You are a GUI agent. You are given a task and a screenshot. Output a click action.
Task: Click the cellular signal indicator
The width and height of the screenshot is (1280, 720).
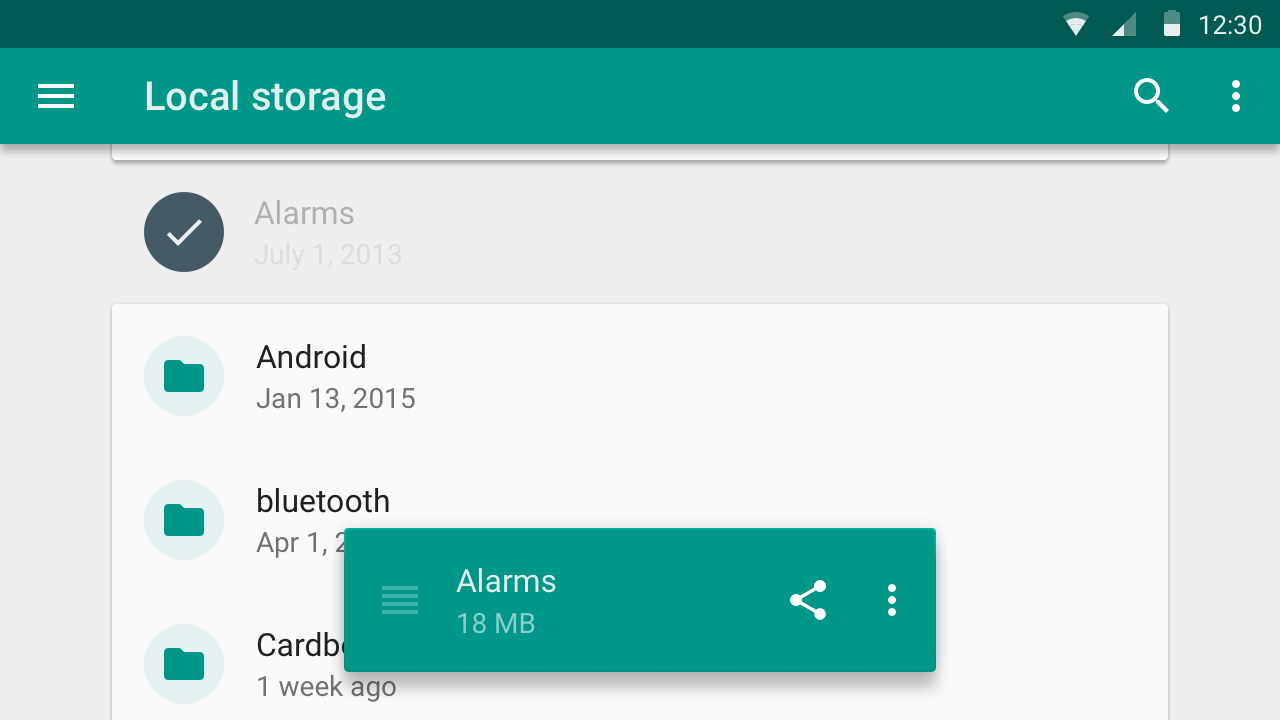(1124, 25)
